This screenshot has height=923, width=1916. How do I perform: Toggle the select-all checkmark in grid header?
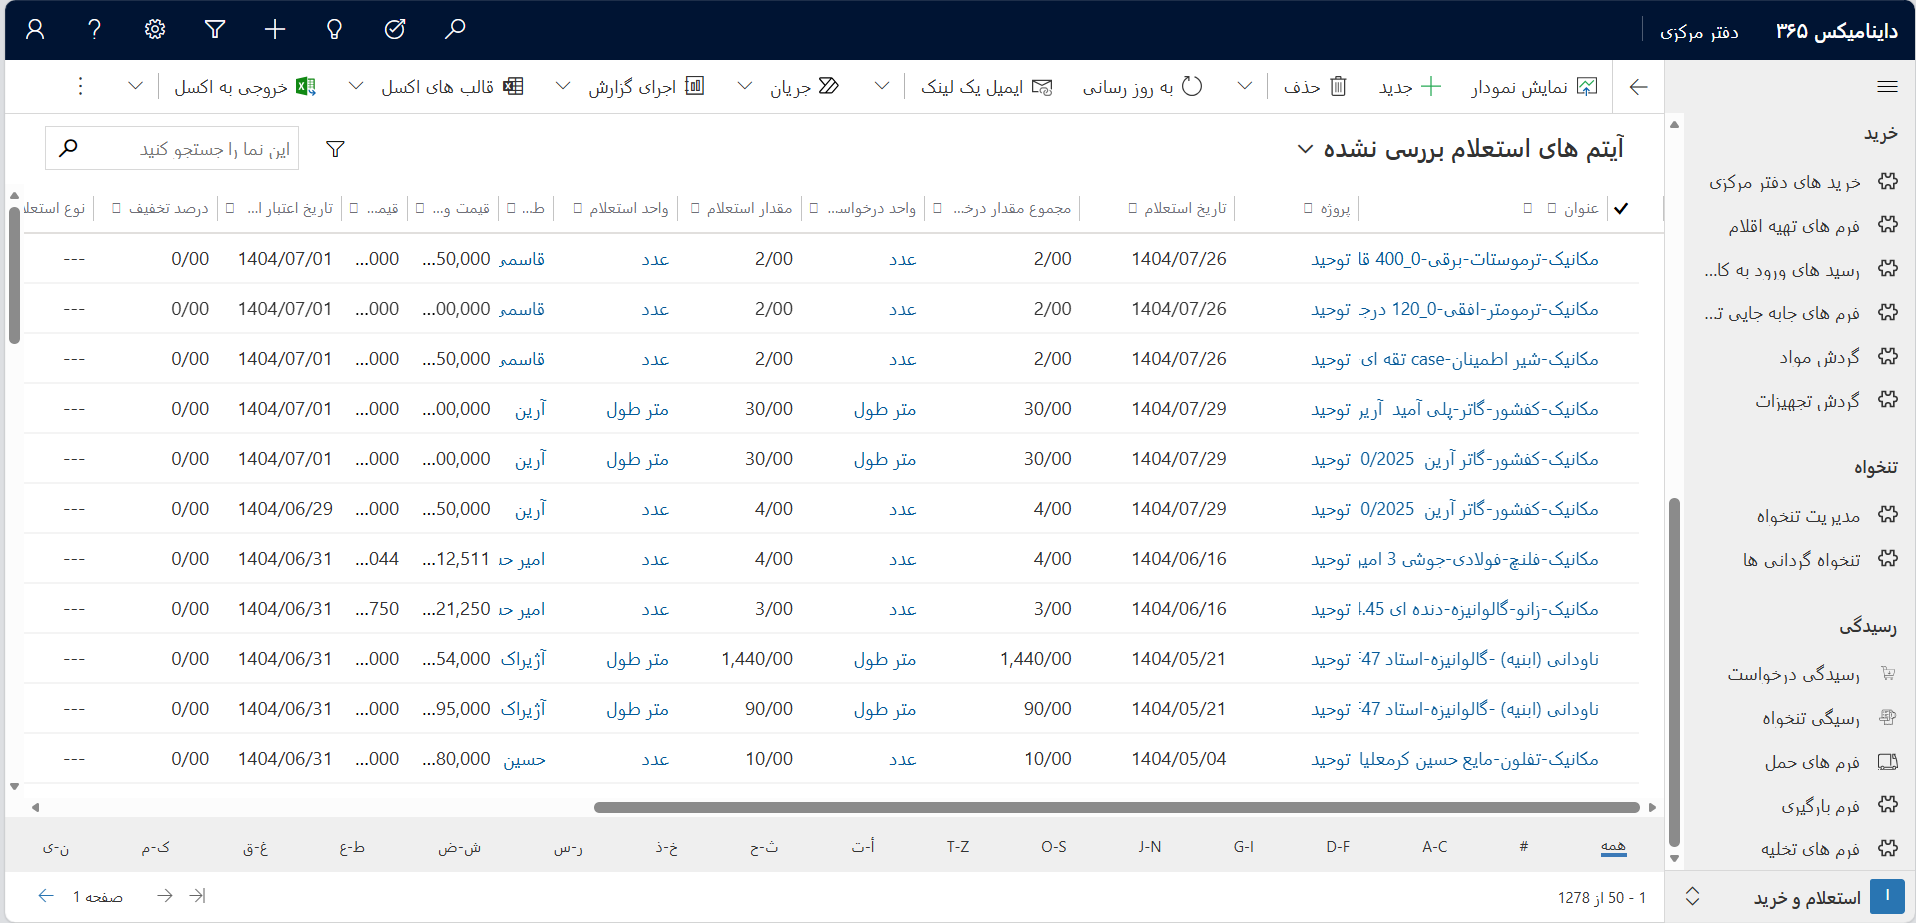point(1621,208)
